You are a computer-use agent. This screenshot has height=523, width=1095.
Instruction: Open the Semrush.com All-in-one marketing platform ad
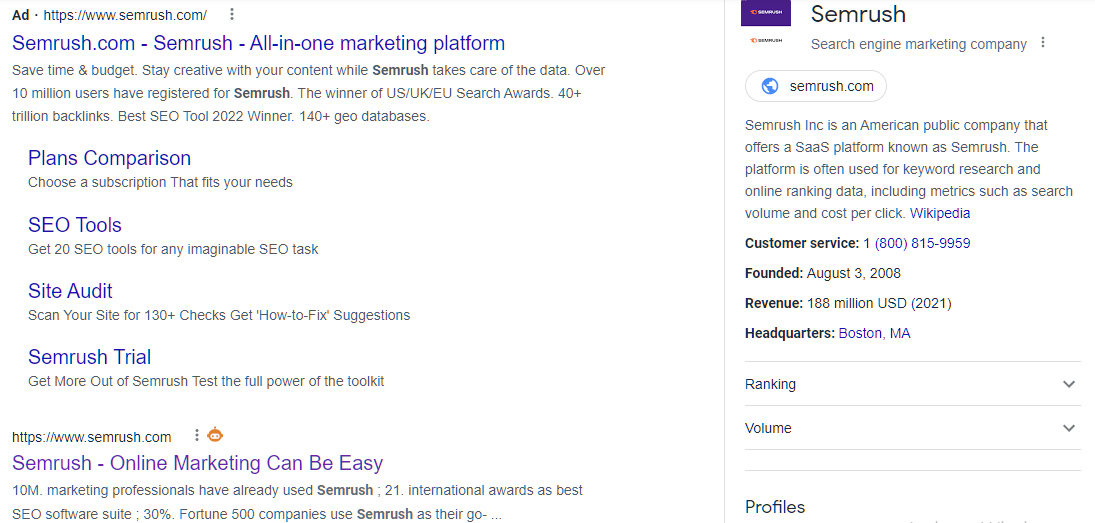(258, 43)
